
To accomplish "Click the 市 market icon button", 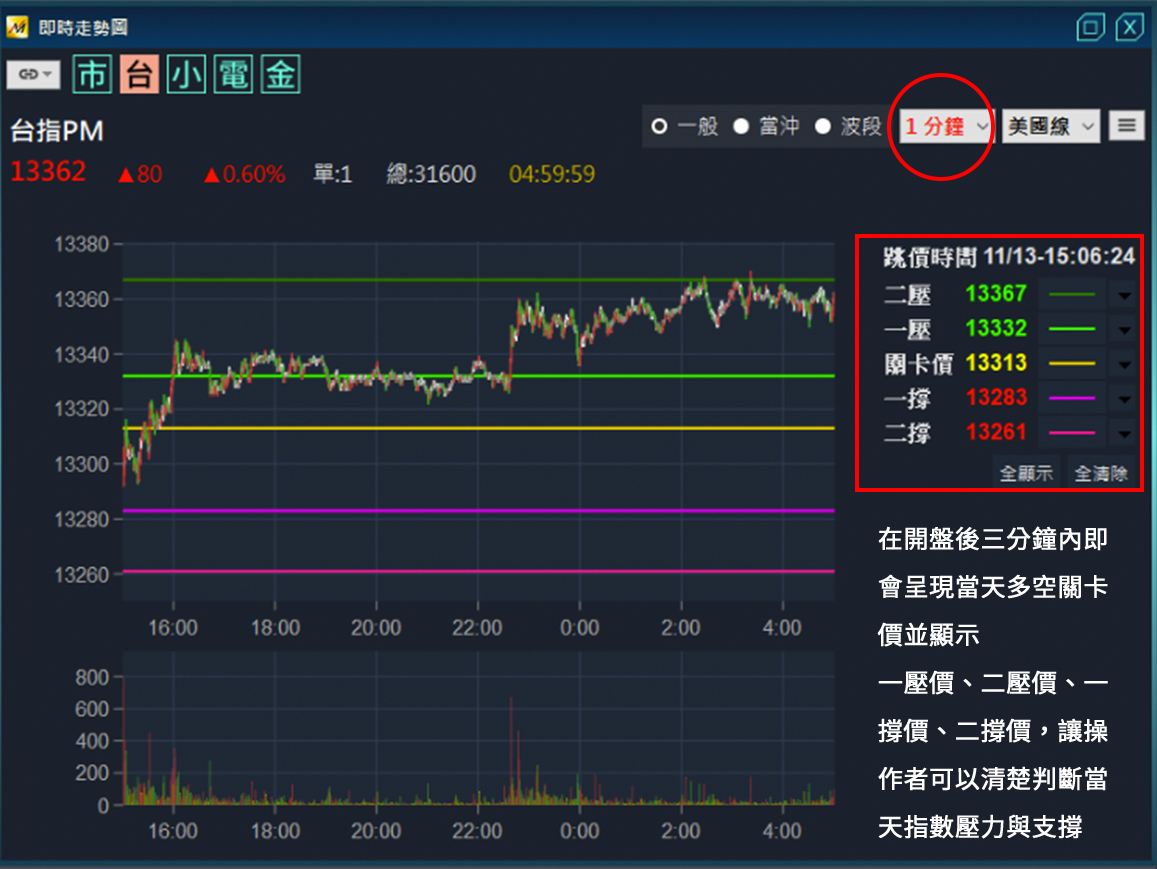I will (92, 75).
